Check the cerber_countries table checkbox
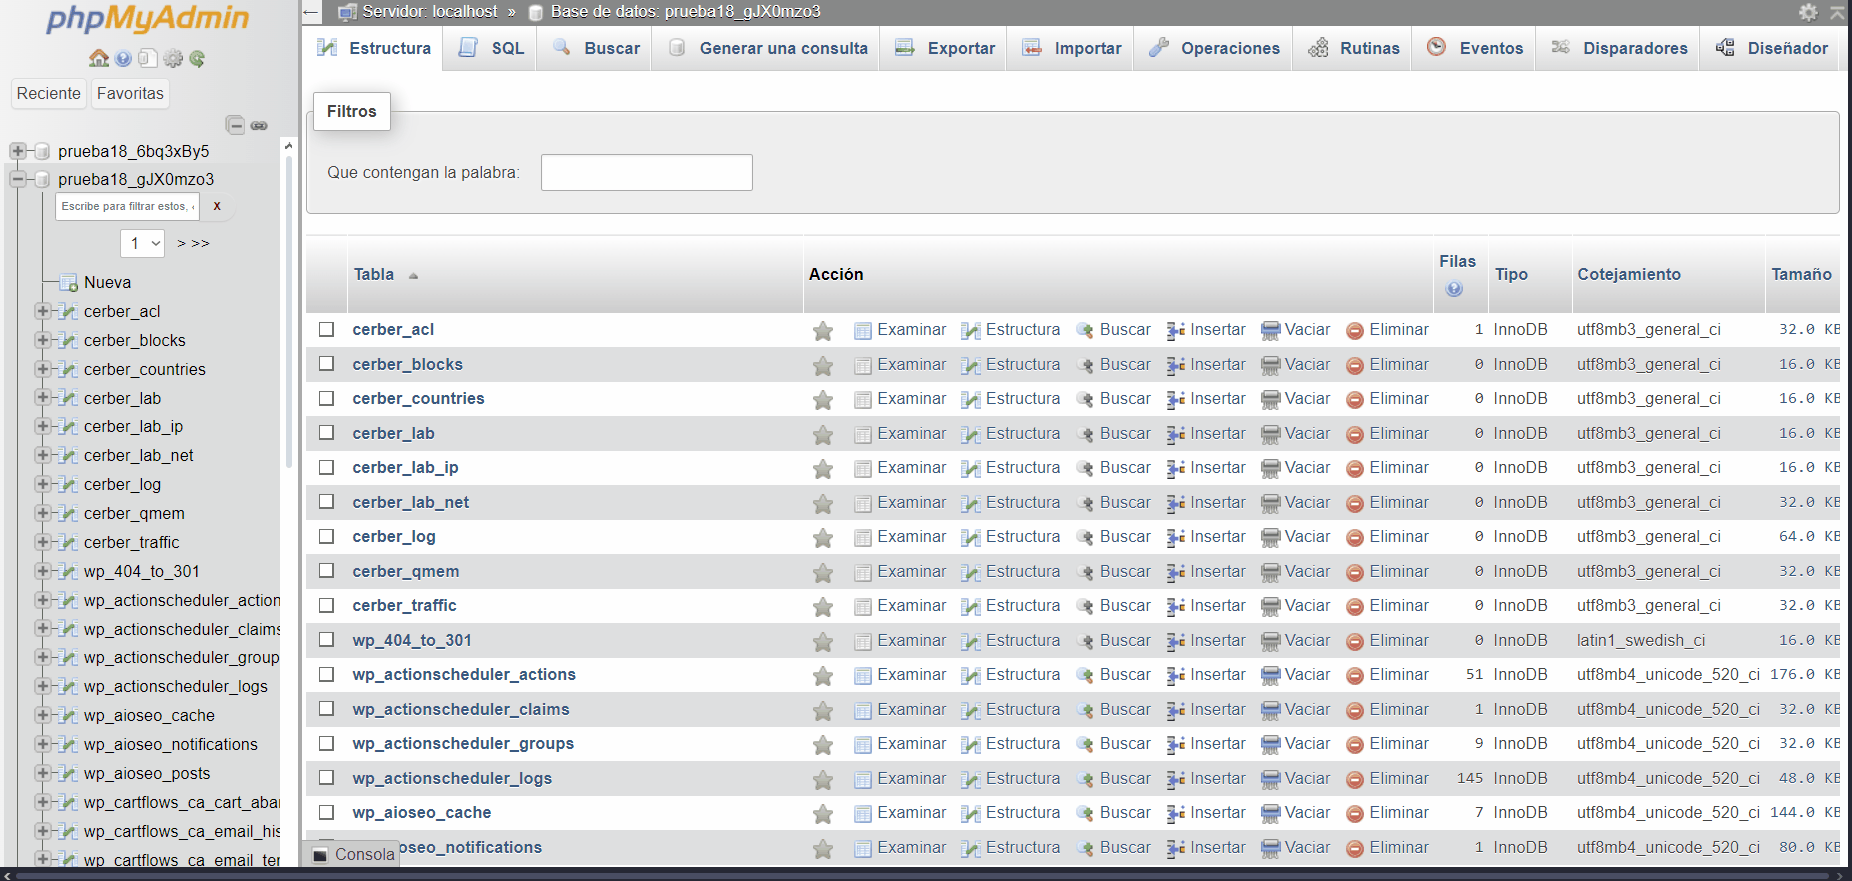Viewport: 1852px width, 881px height. [326, 398]
